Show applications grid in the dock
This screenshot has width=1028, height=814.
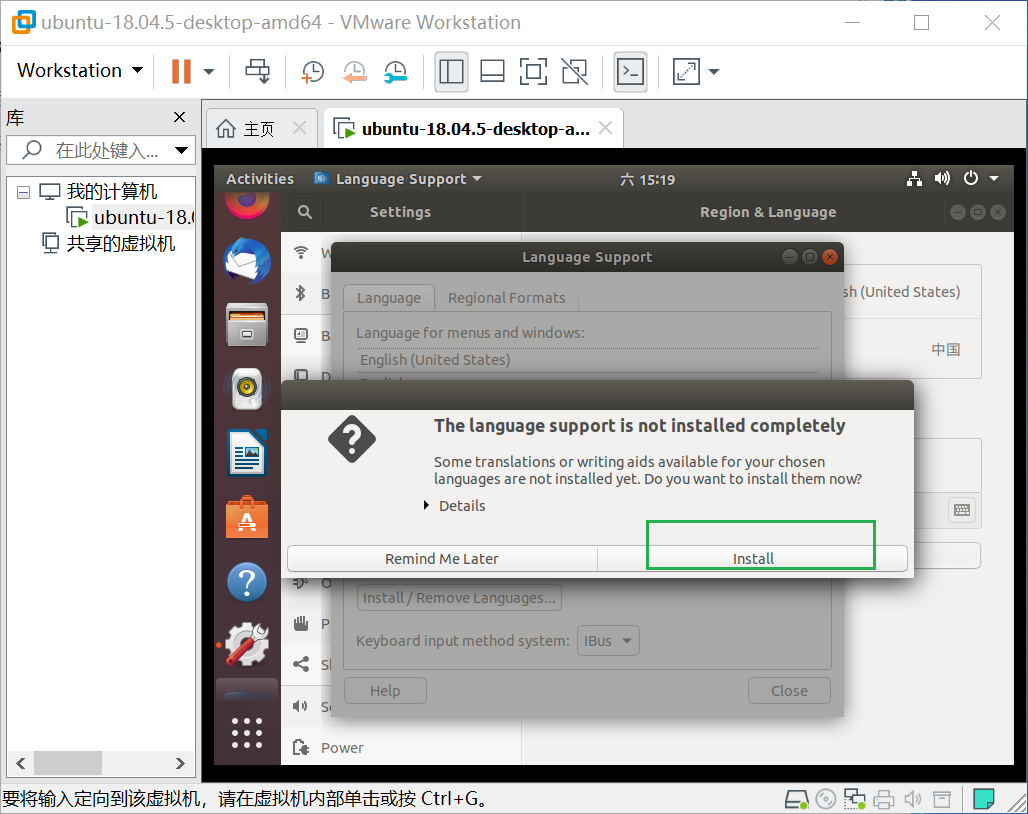coord(247,733)
